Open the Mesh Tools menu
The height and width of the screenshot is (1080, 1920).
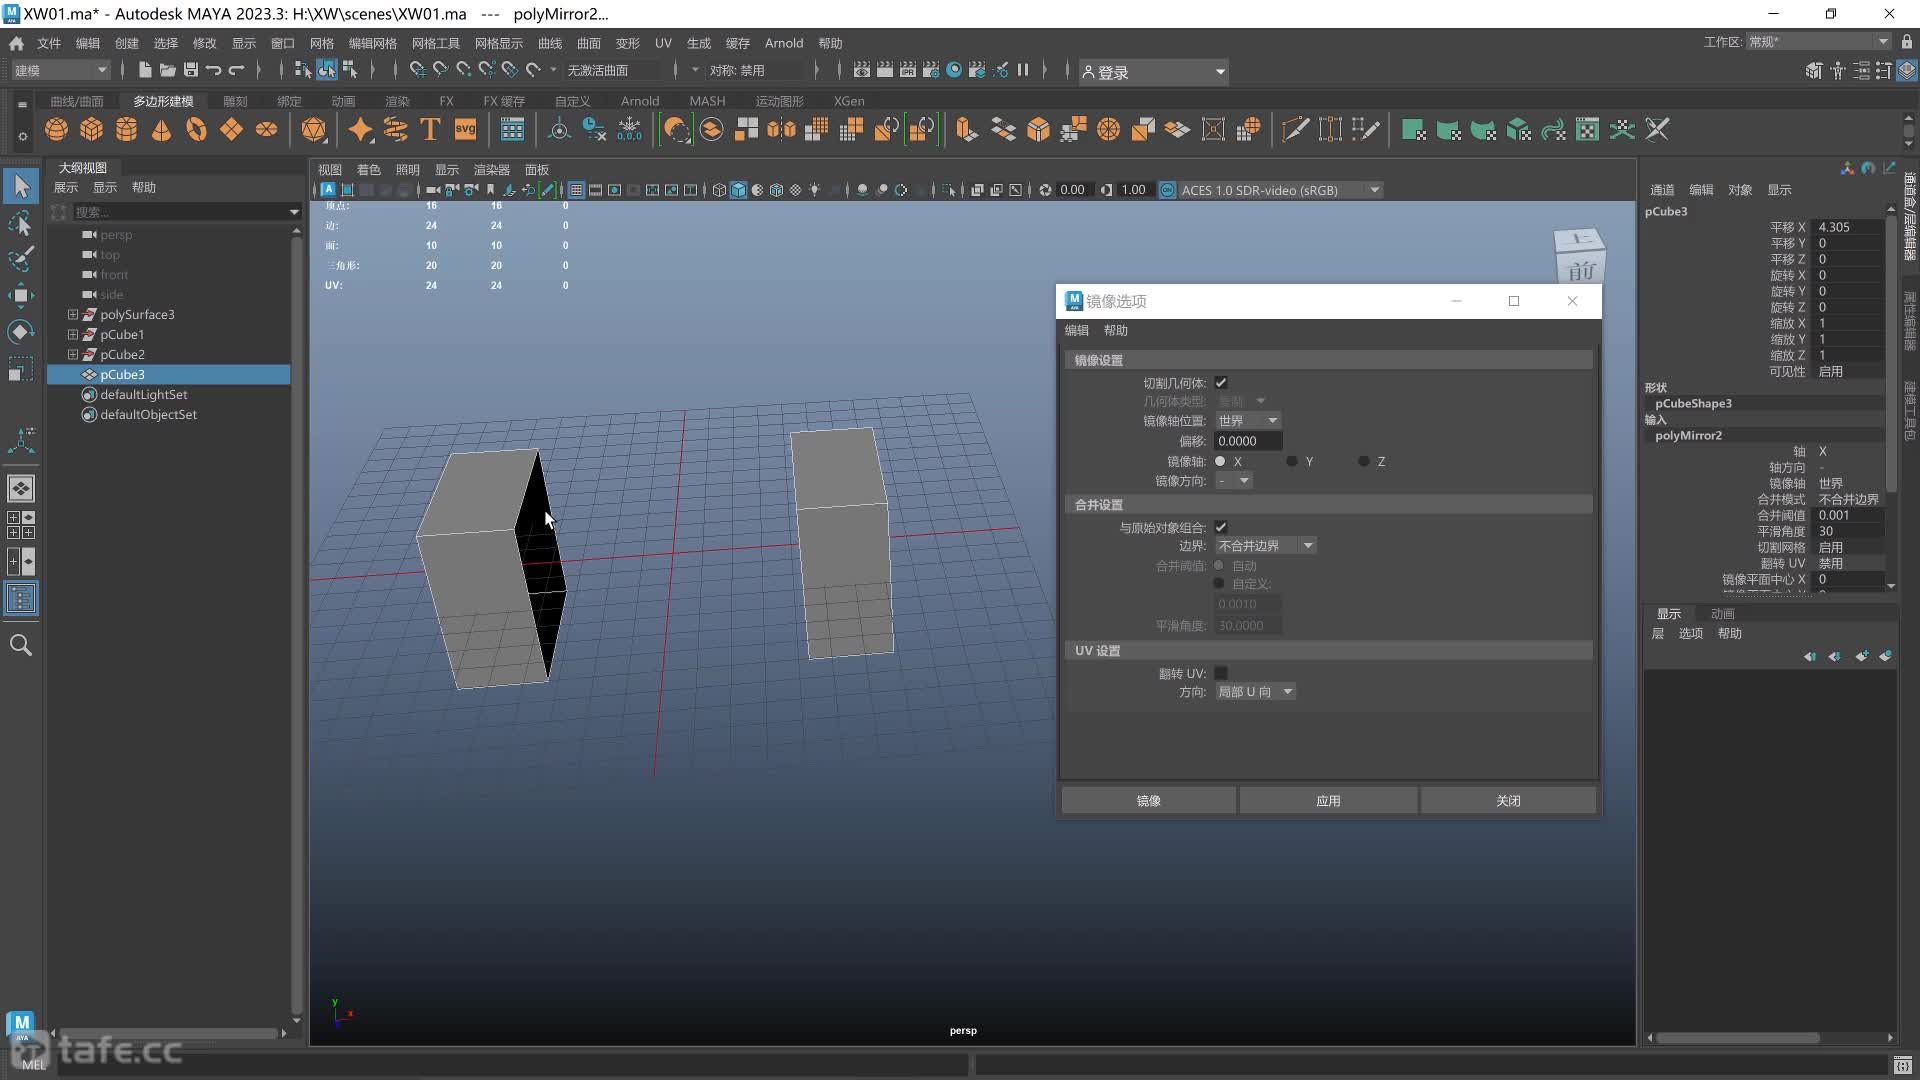tap(435, 43)
